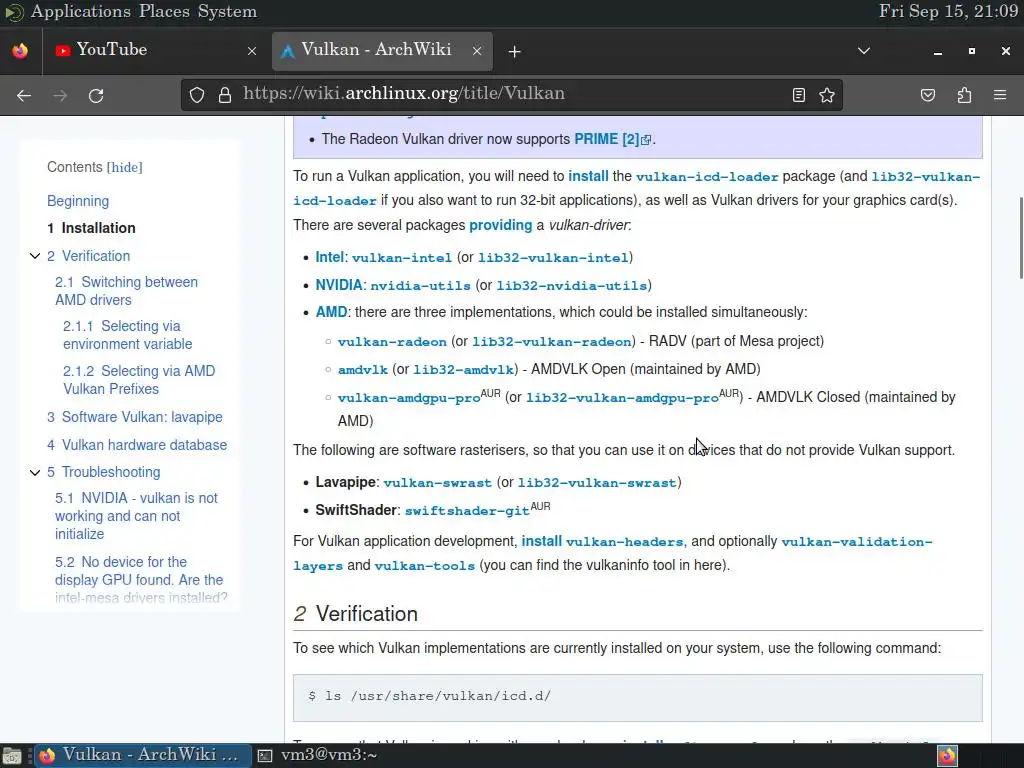Go to 5 Troubleshooting in contents

tap(103, 472)
